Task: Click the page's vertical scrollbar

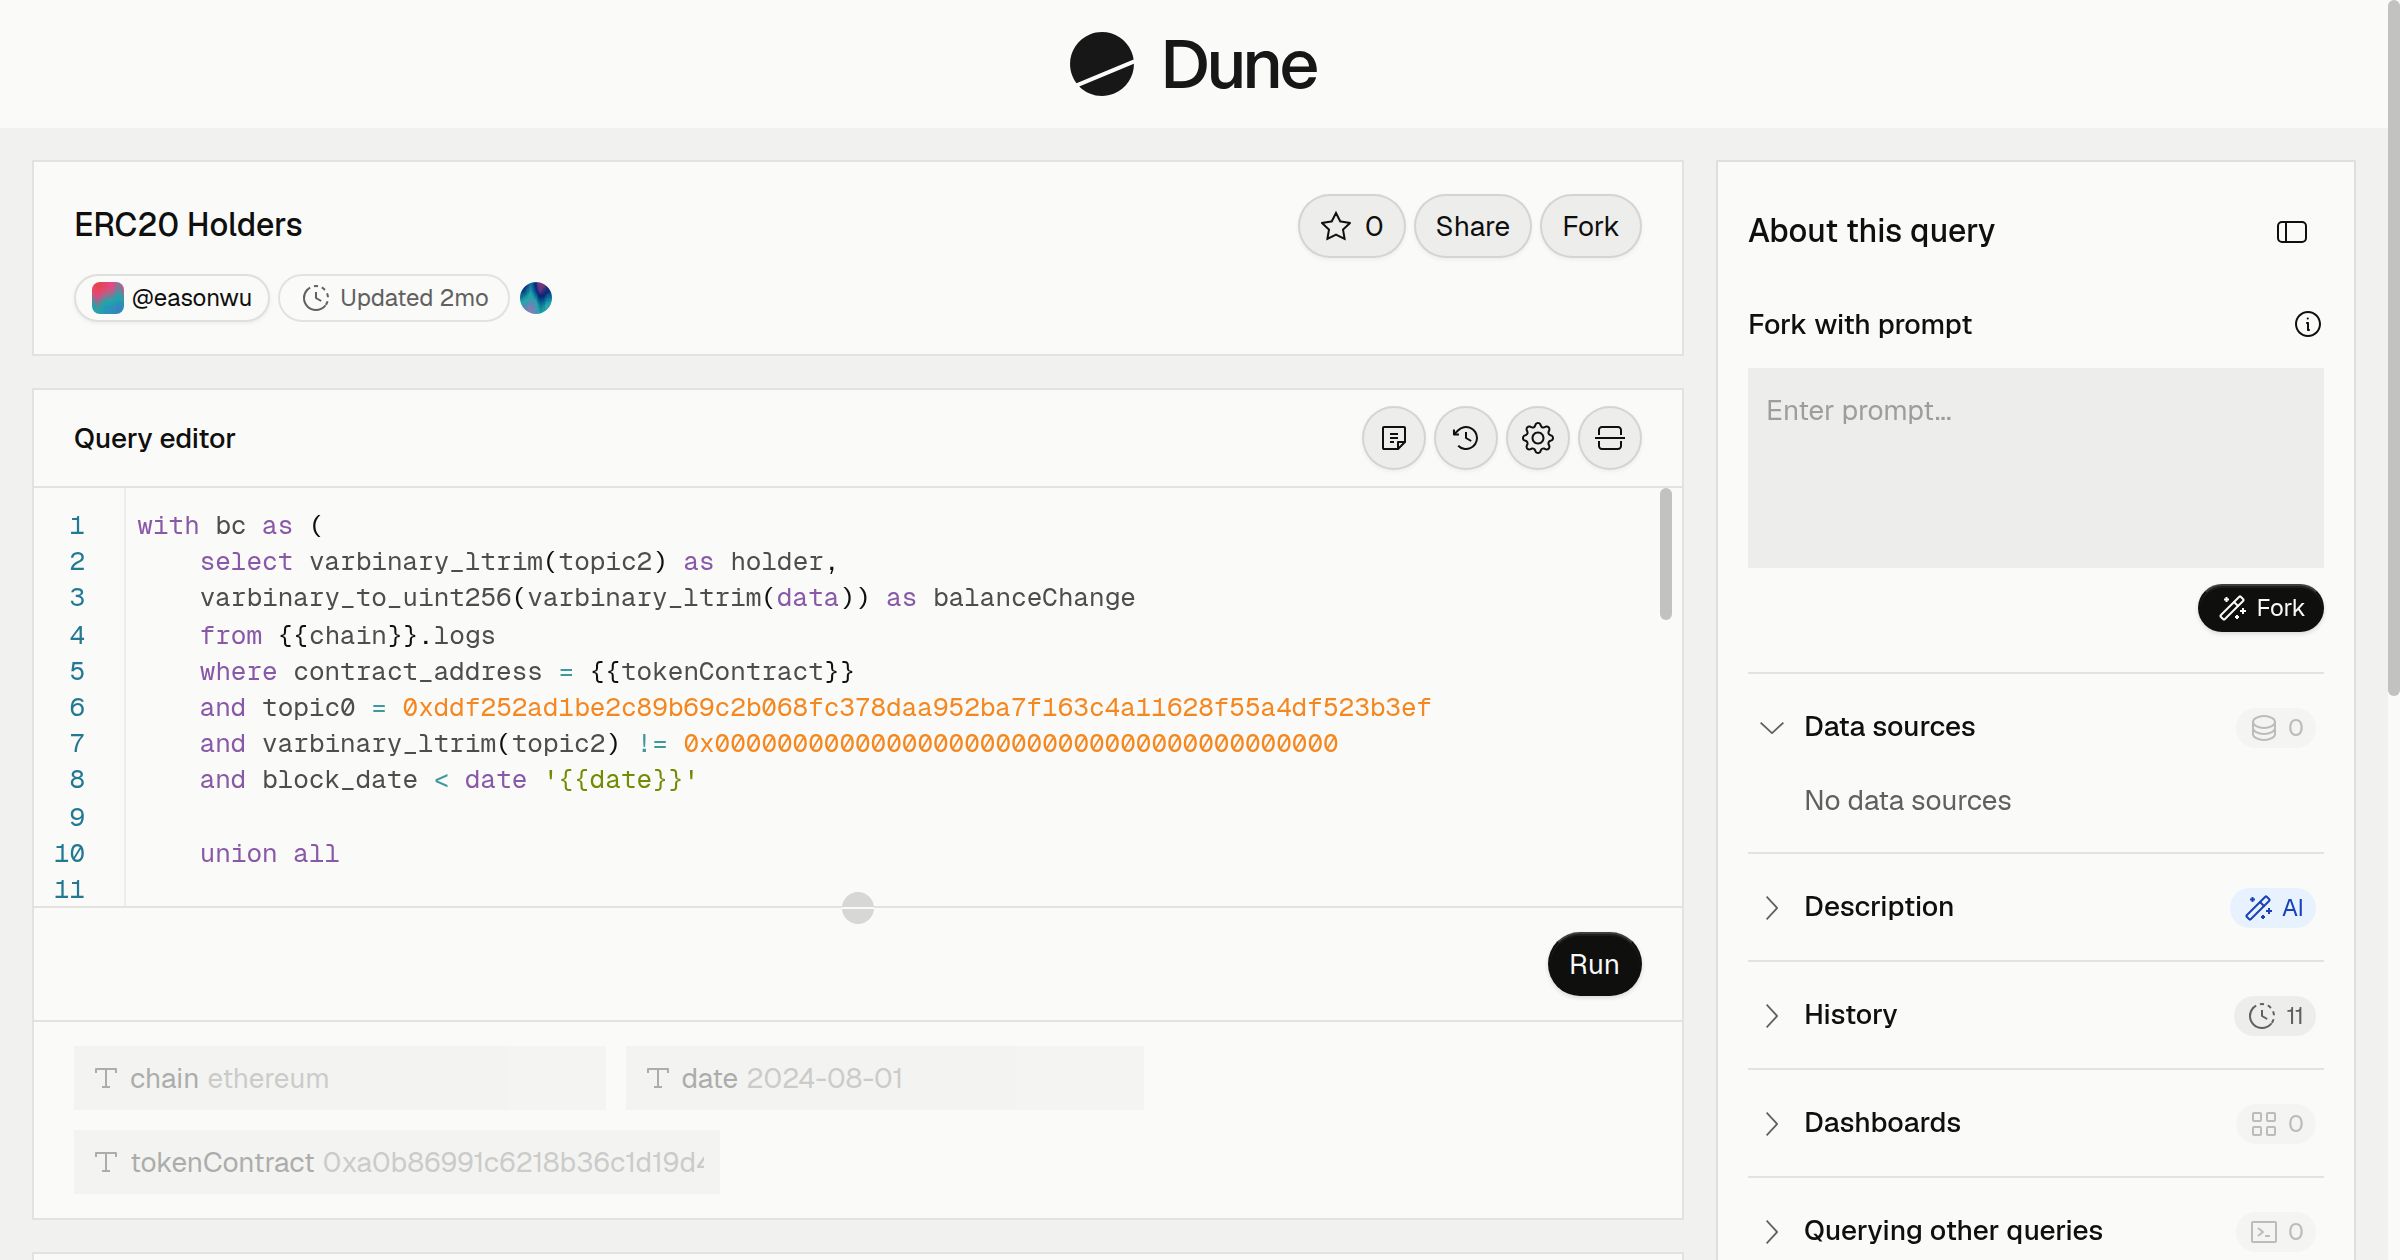Action: (2393, 350)
